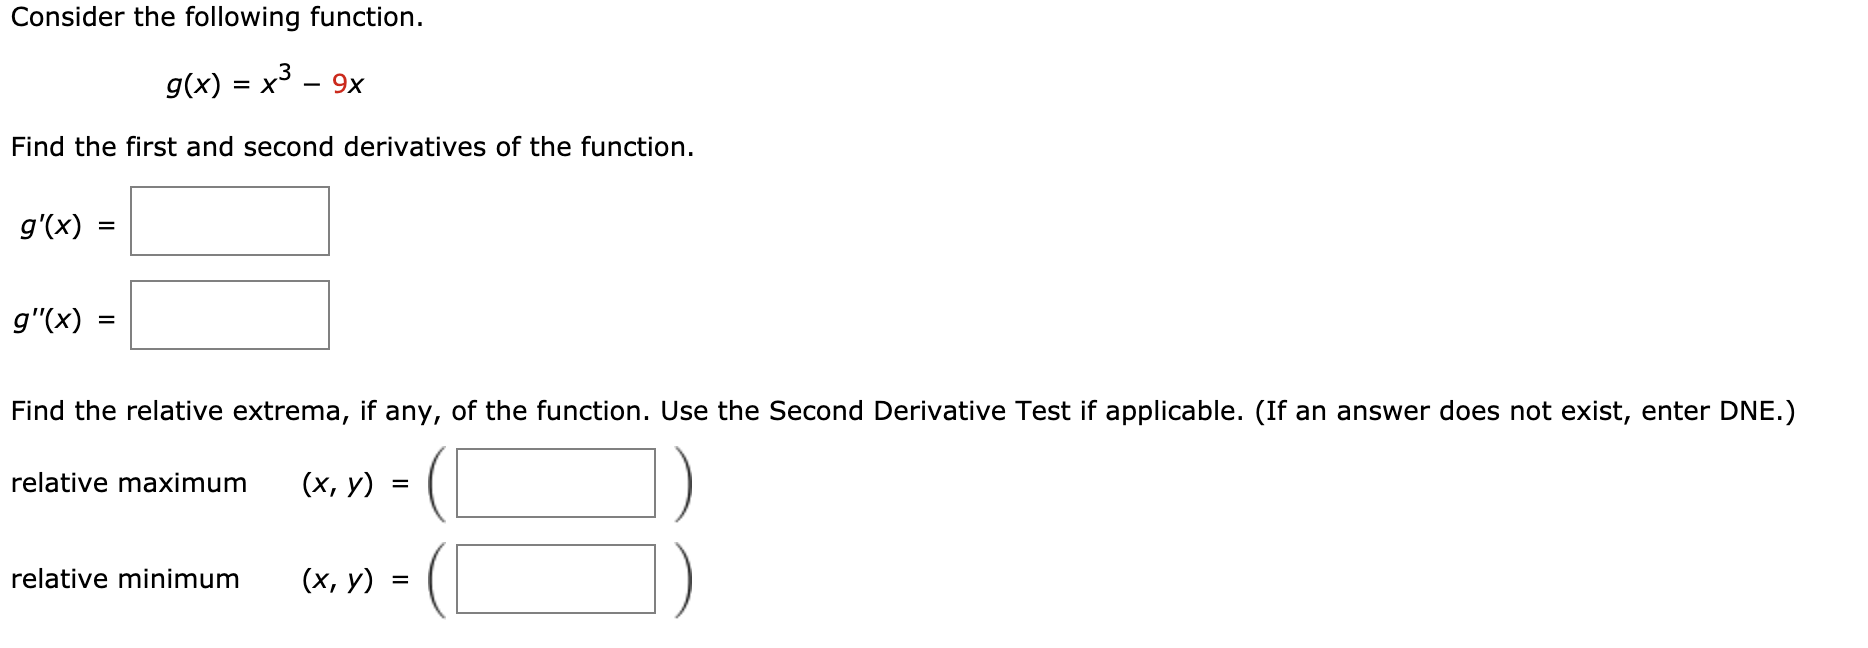Click the relative minimum label text

click(125, 578)
